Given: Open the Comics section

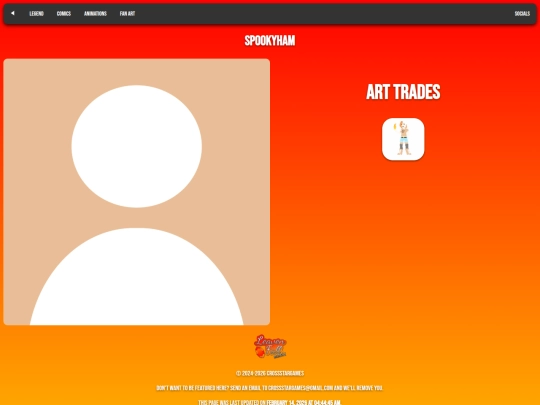Looking at the screenshot, I should point(64,14).
